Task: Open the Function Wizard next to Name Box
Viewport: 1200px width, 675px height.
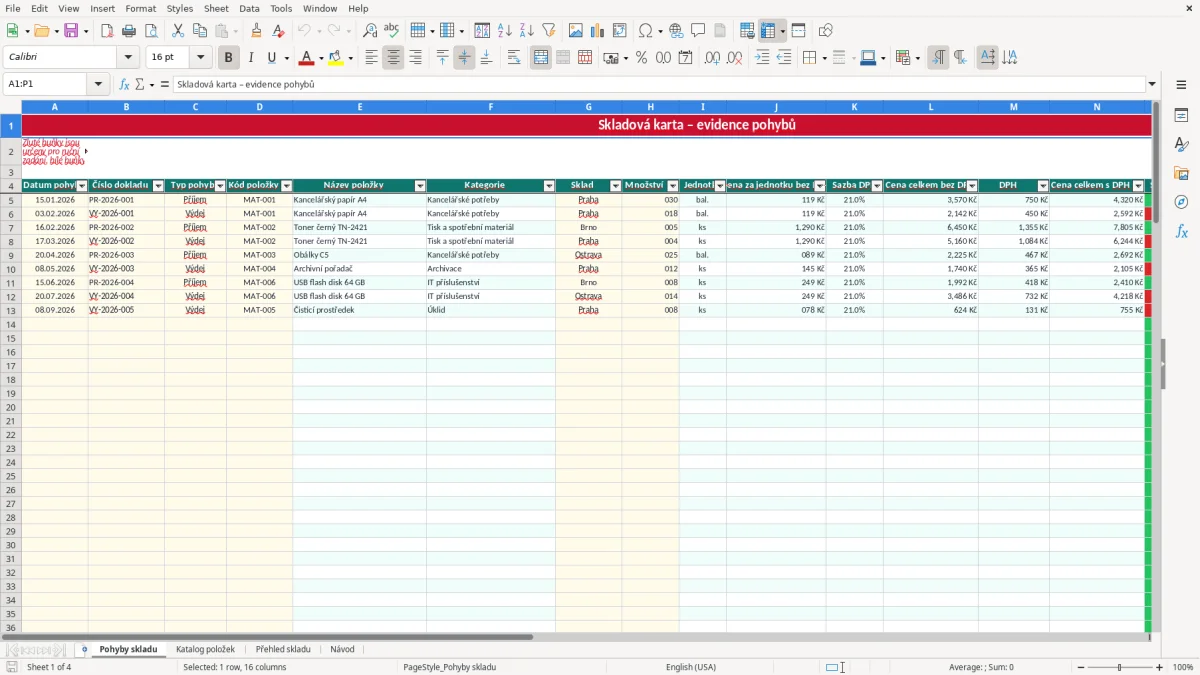Action: (x=125, y=85)
